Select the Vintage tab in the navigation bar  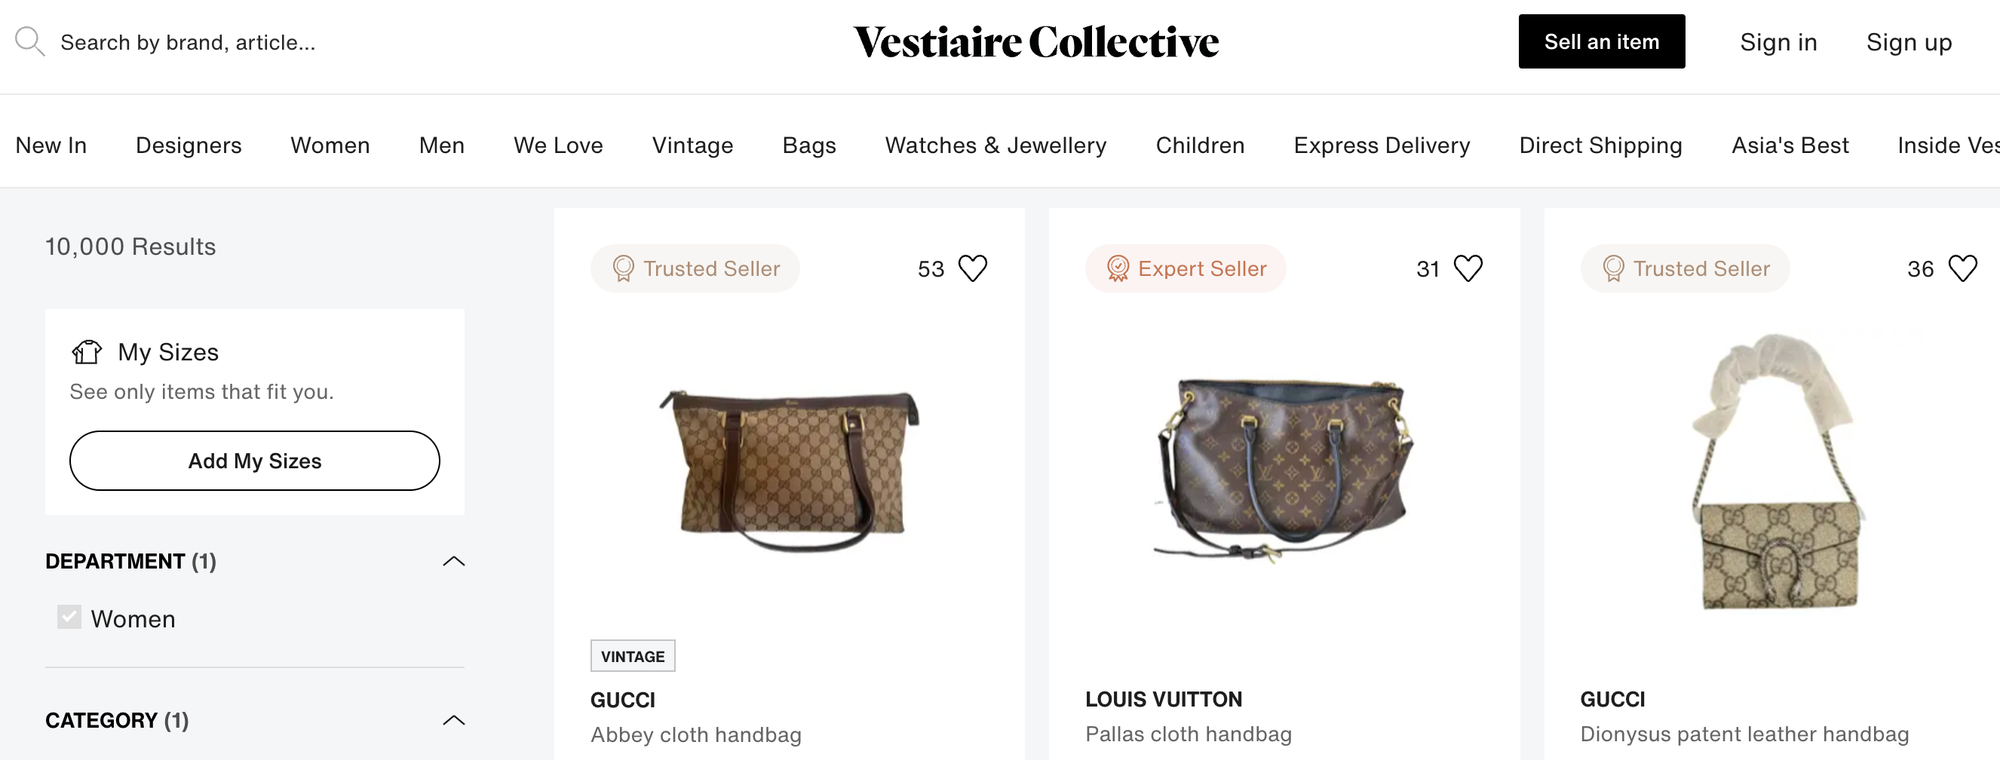[x=692, y=145]
